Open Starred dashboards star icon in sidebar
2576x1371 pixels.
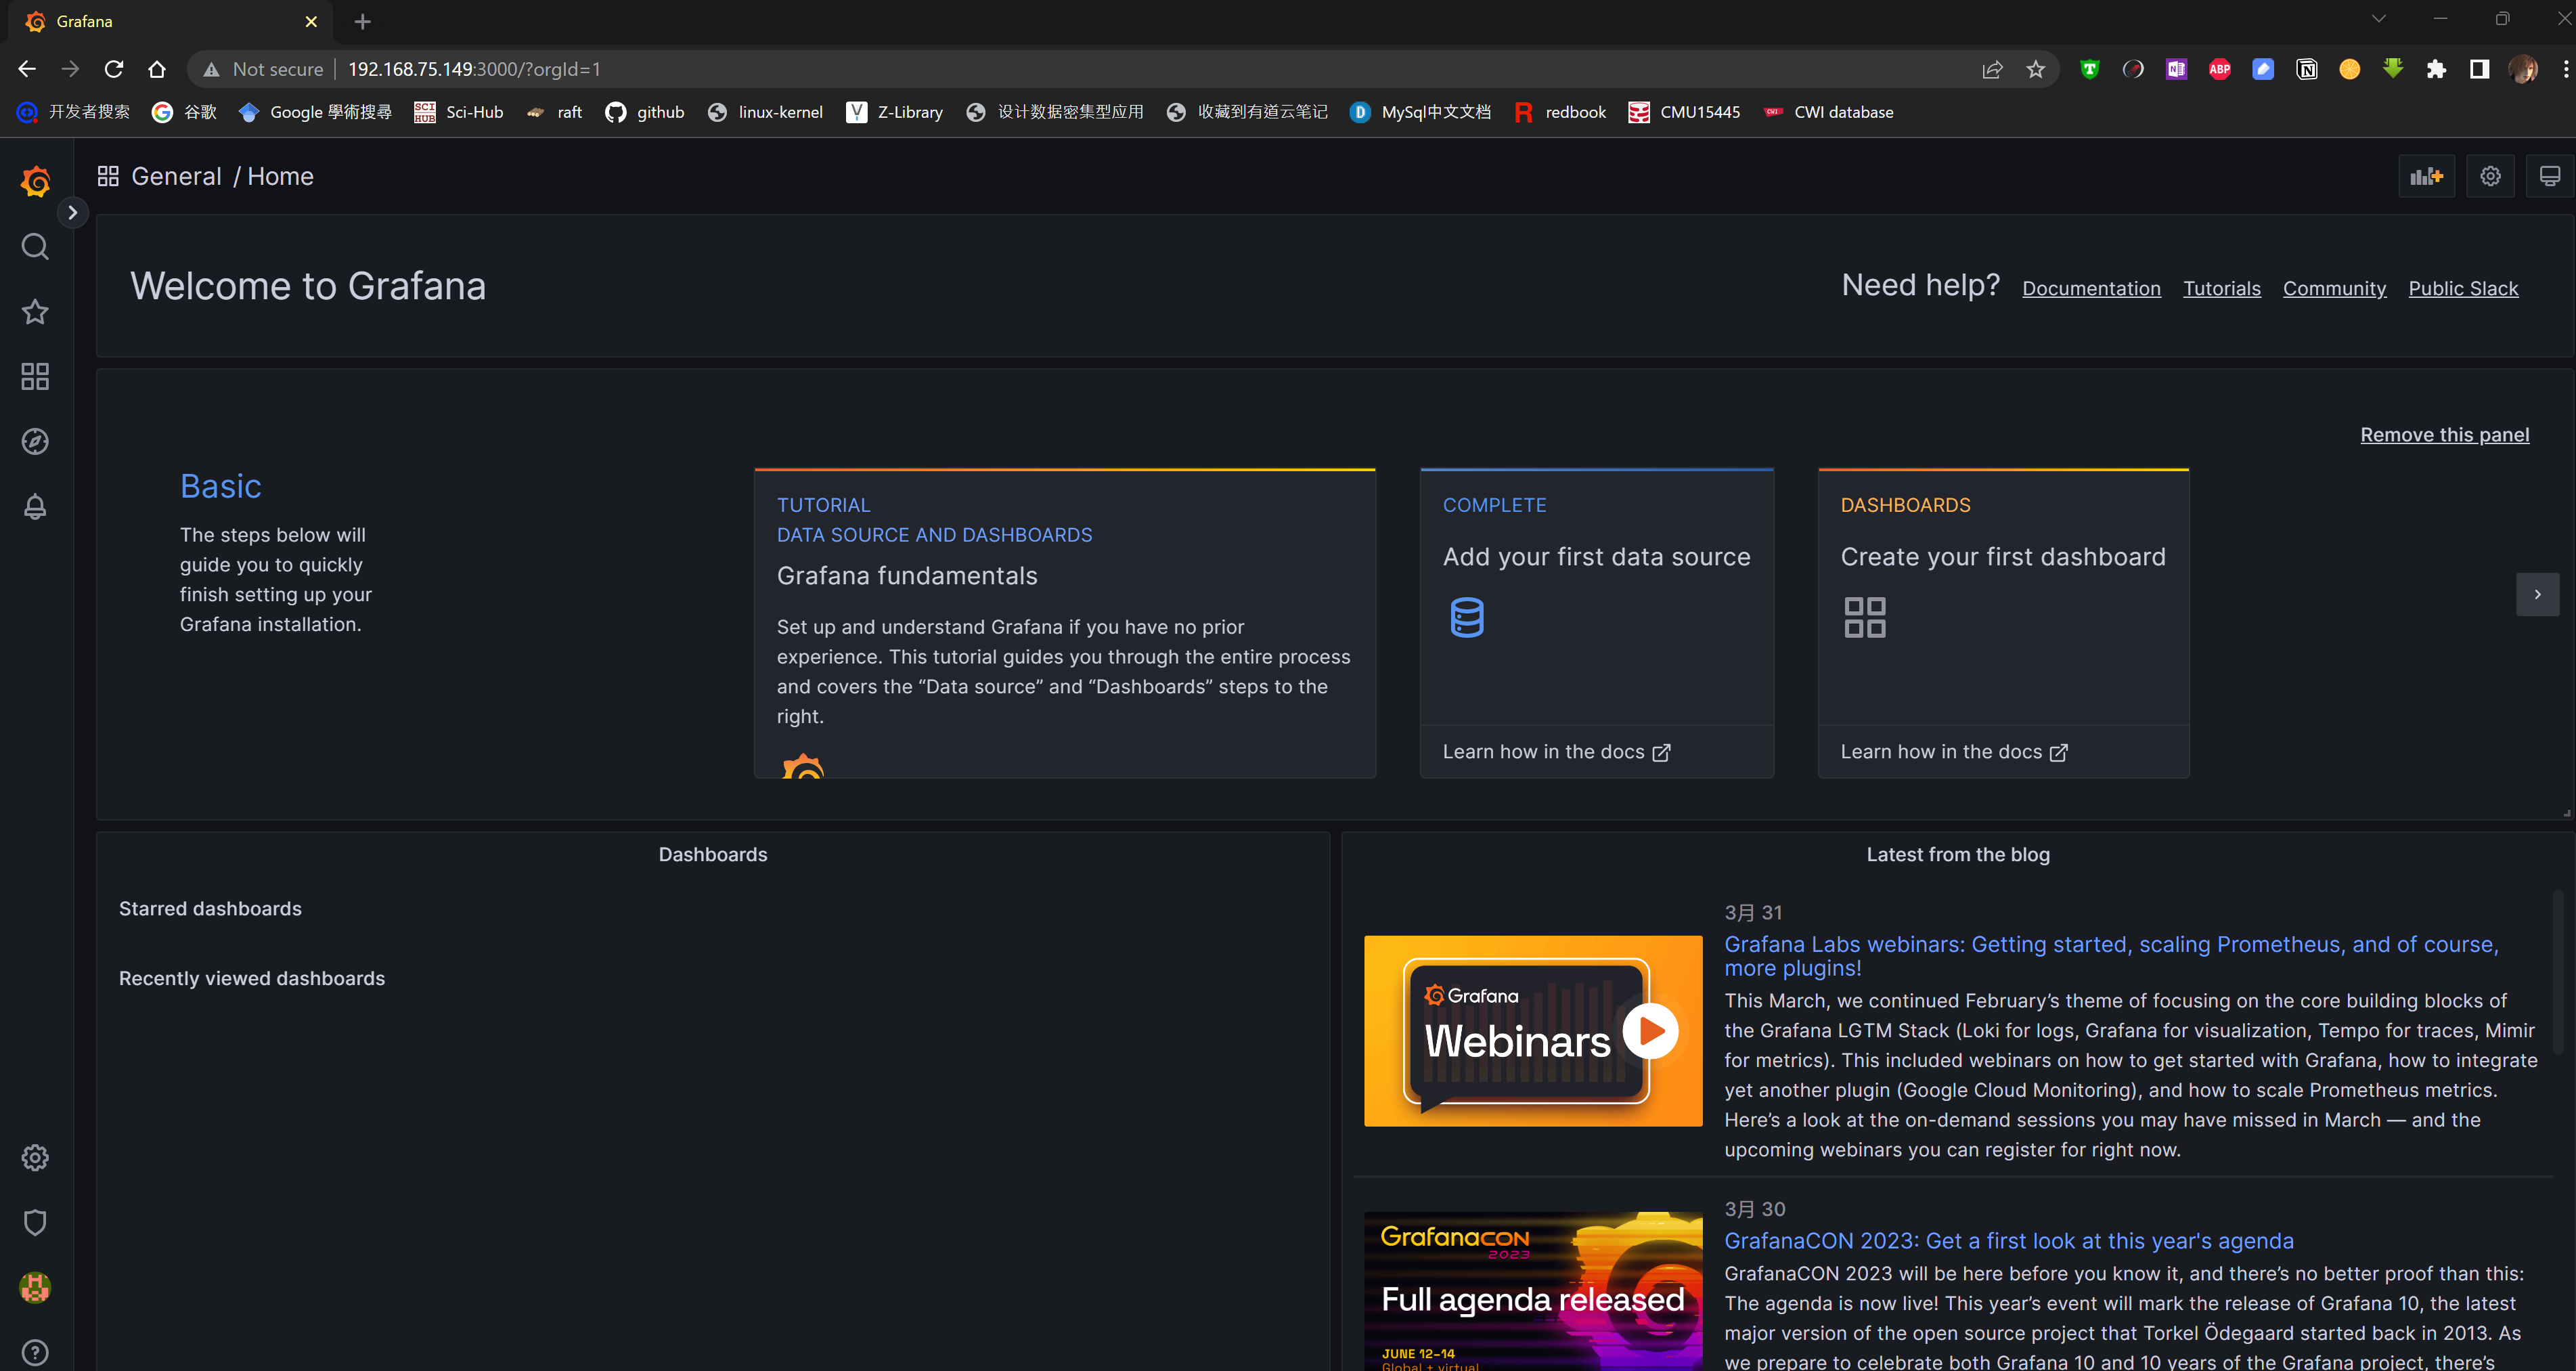[x=35, y=312]
